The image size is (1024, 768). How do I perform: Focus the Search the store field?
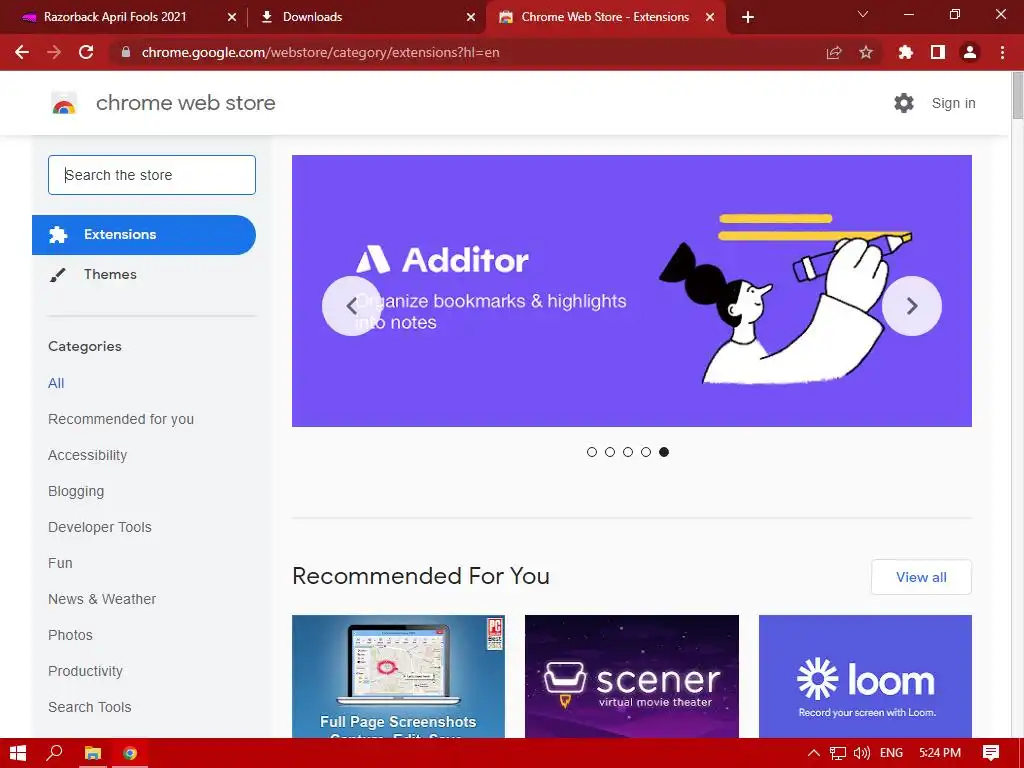point(152,175)
